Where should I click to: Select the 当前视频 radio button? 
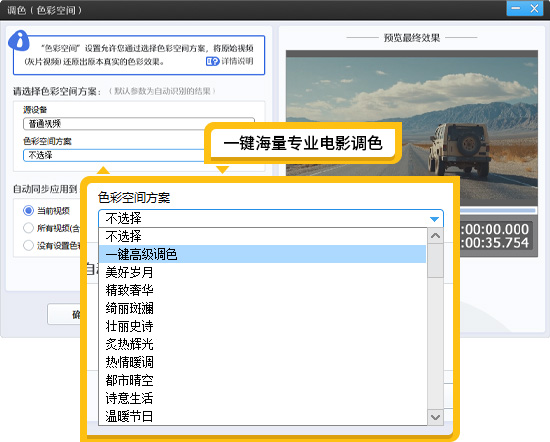[28, 210]
